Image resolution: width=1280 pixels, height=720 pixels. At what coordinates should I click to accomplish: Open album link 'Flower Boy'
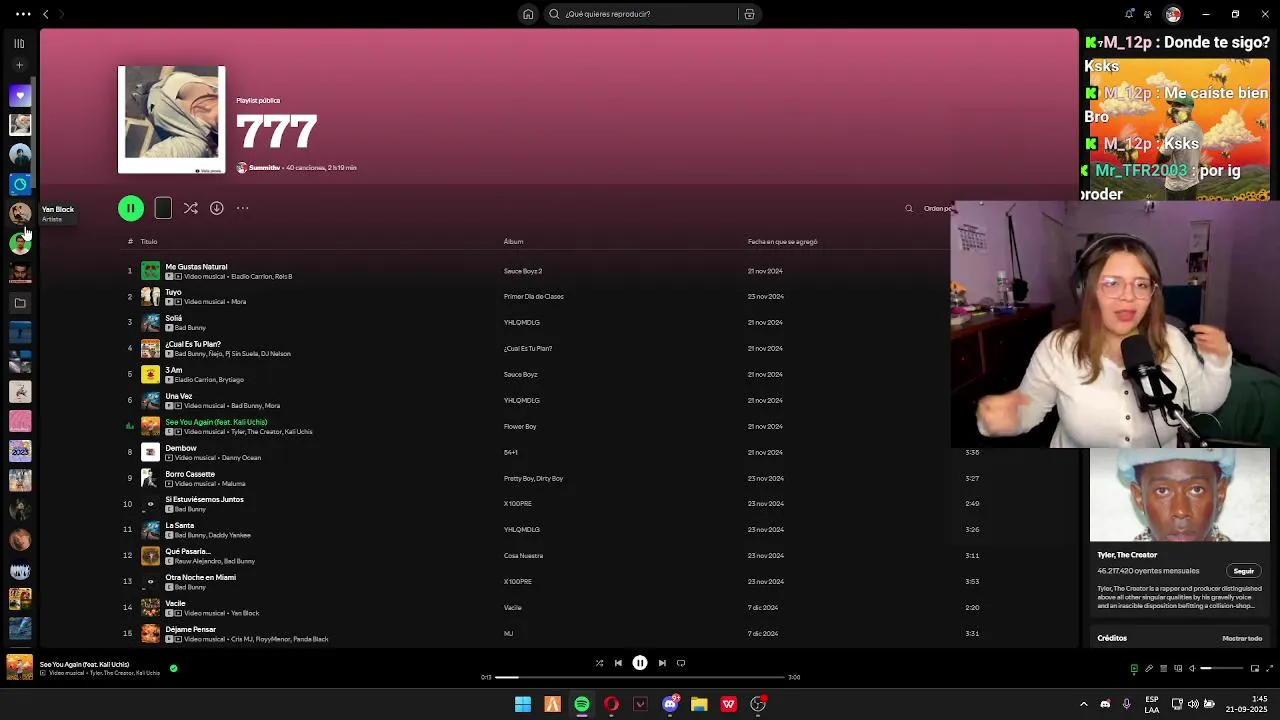pyautogui.click(x=520, y=426)
